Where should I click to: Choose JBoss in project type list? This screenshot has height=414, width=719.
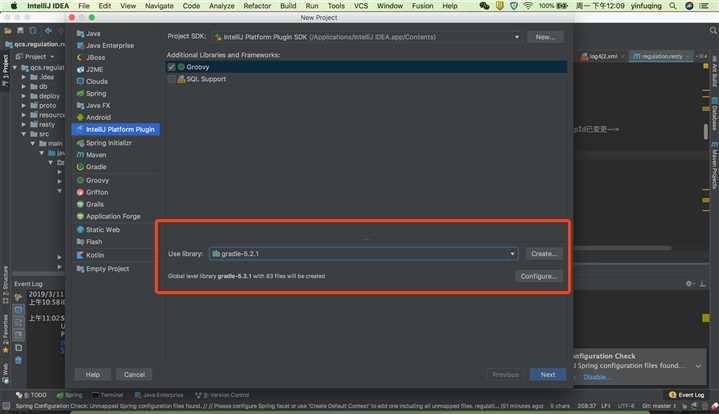pyautogui.click(x=95, y=57)
